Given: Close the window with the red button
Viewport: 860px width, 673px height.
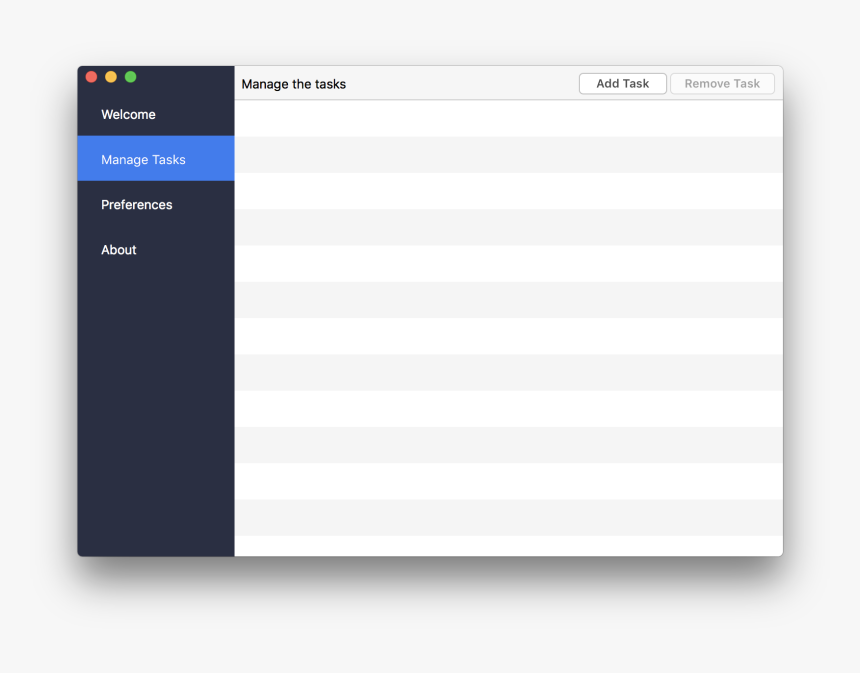Looking at the screenshot, I should [92, 77].
